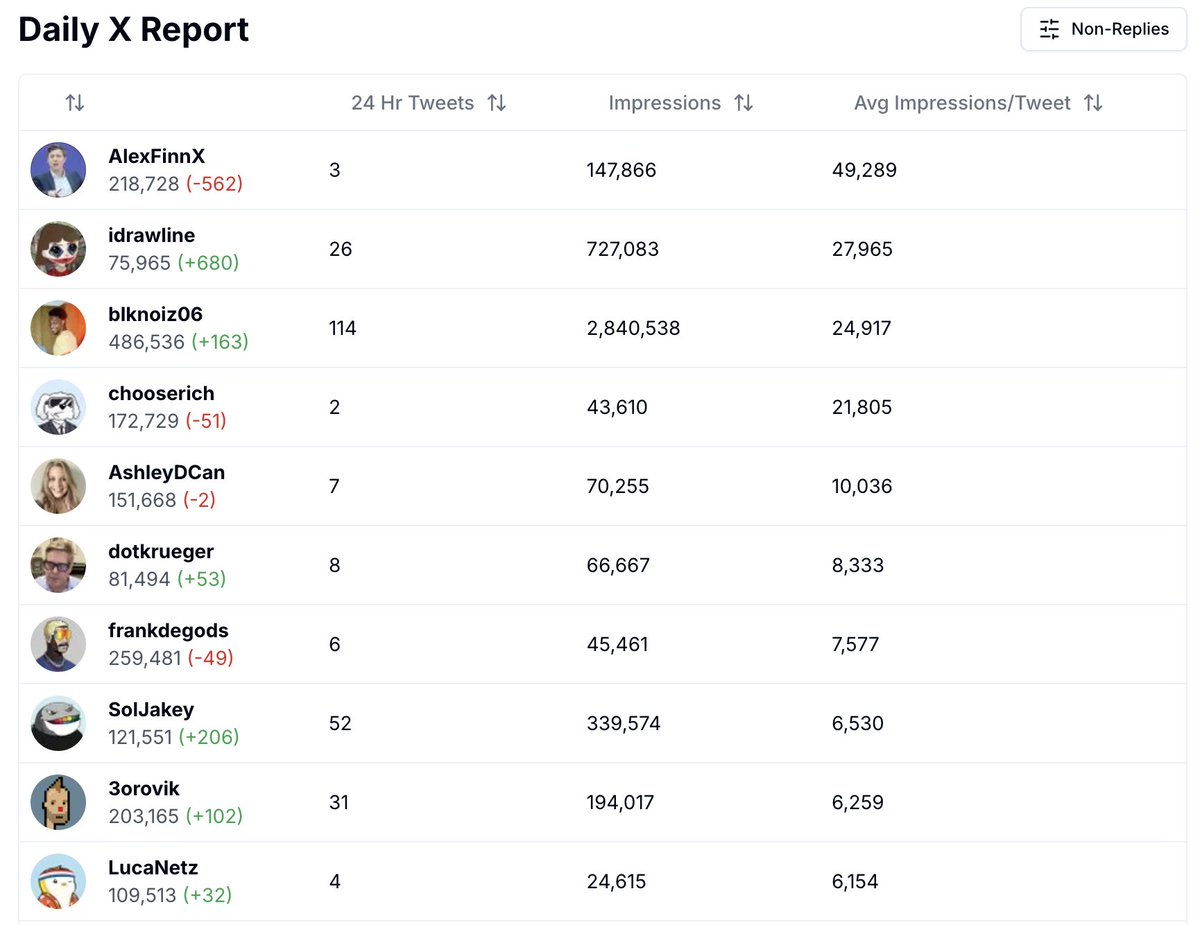Open blknoiz06 profile avatar
This screenshot has width=1200, height=925.
click(58, 328)
